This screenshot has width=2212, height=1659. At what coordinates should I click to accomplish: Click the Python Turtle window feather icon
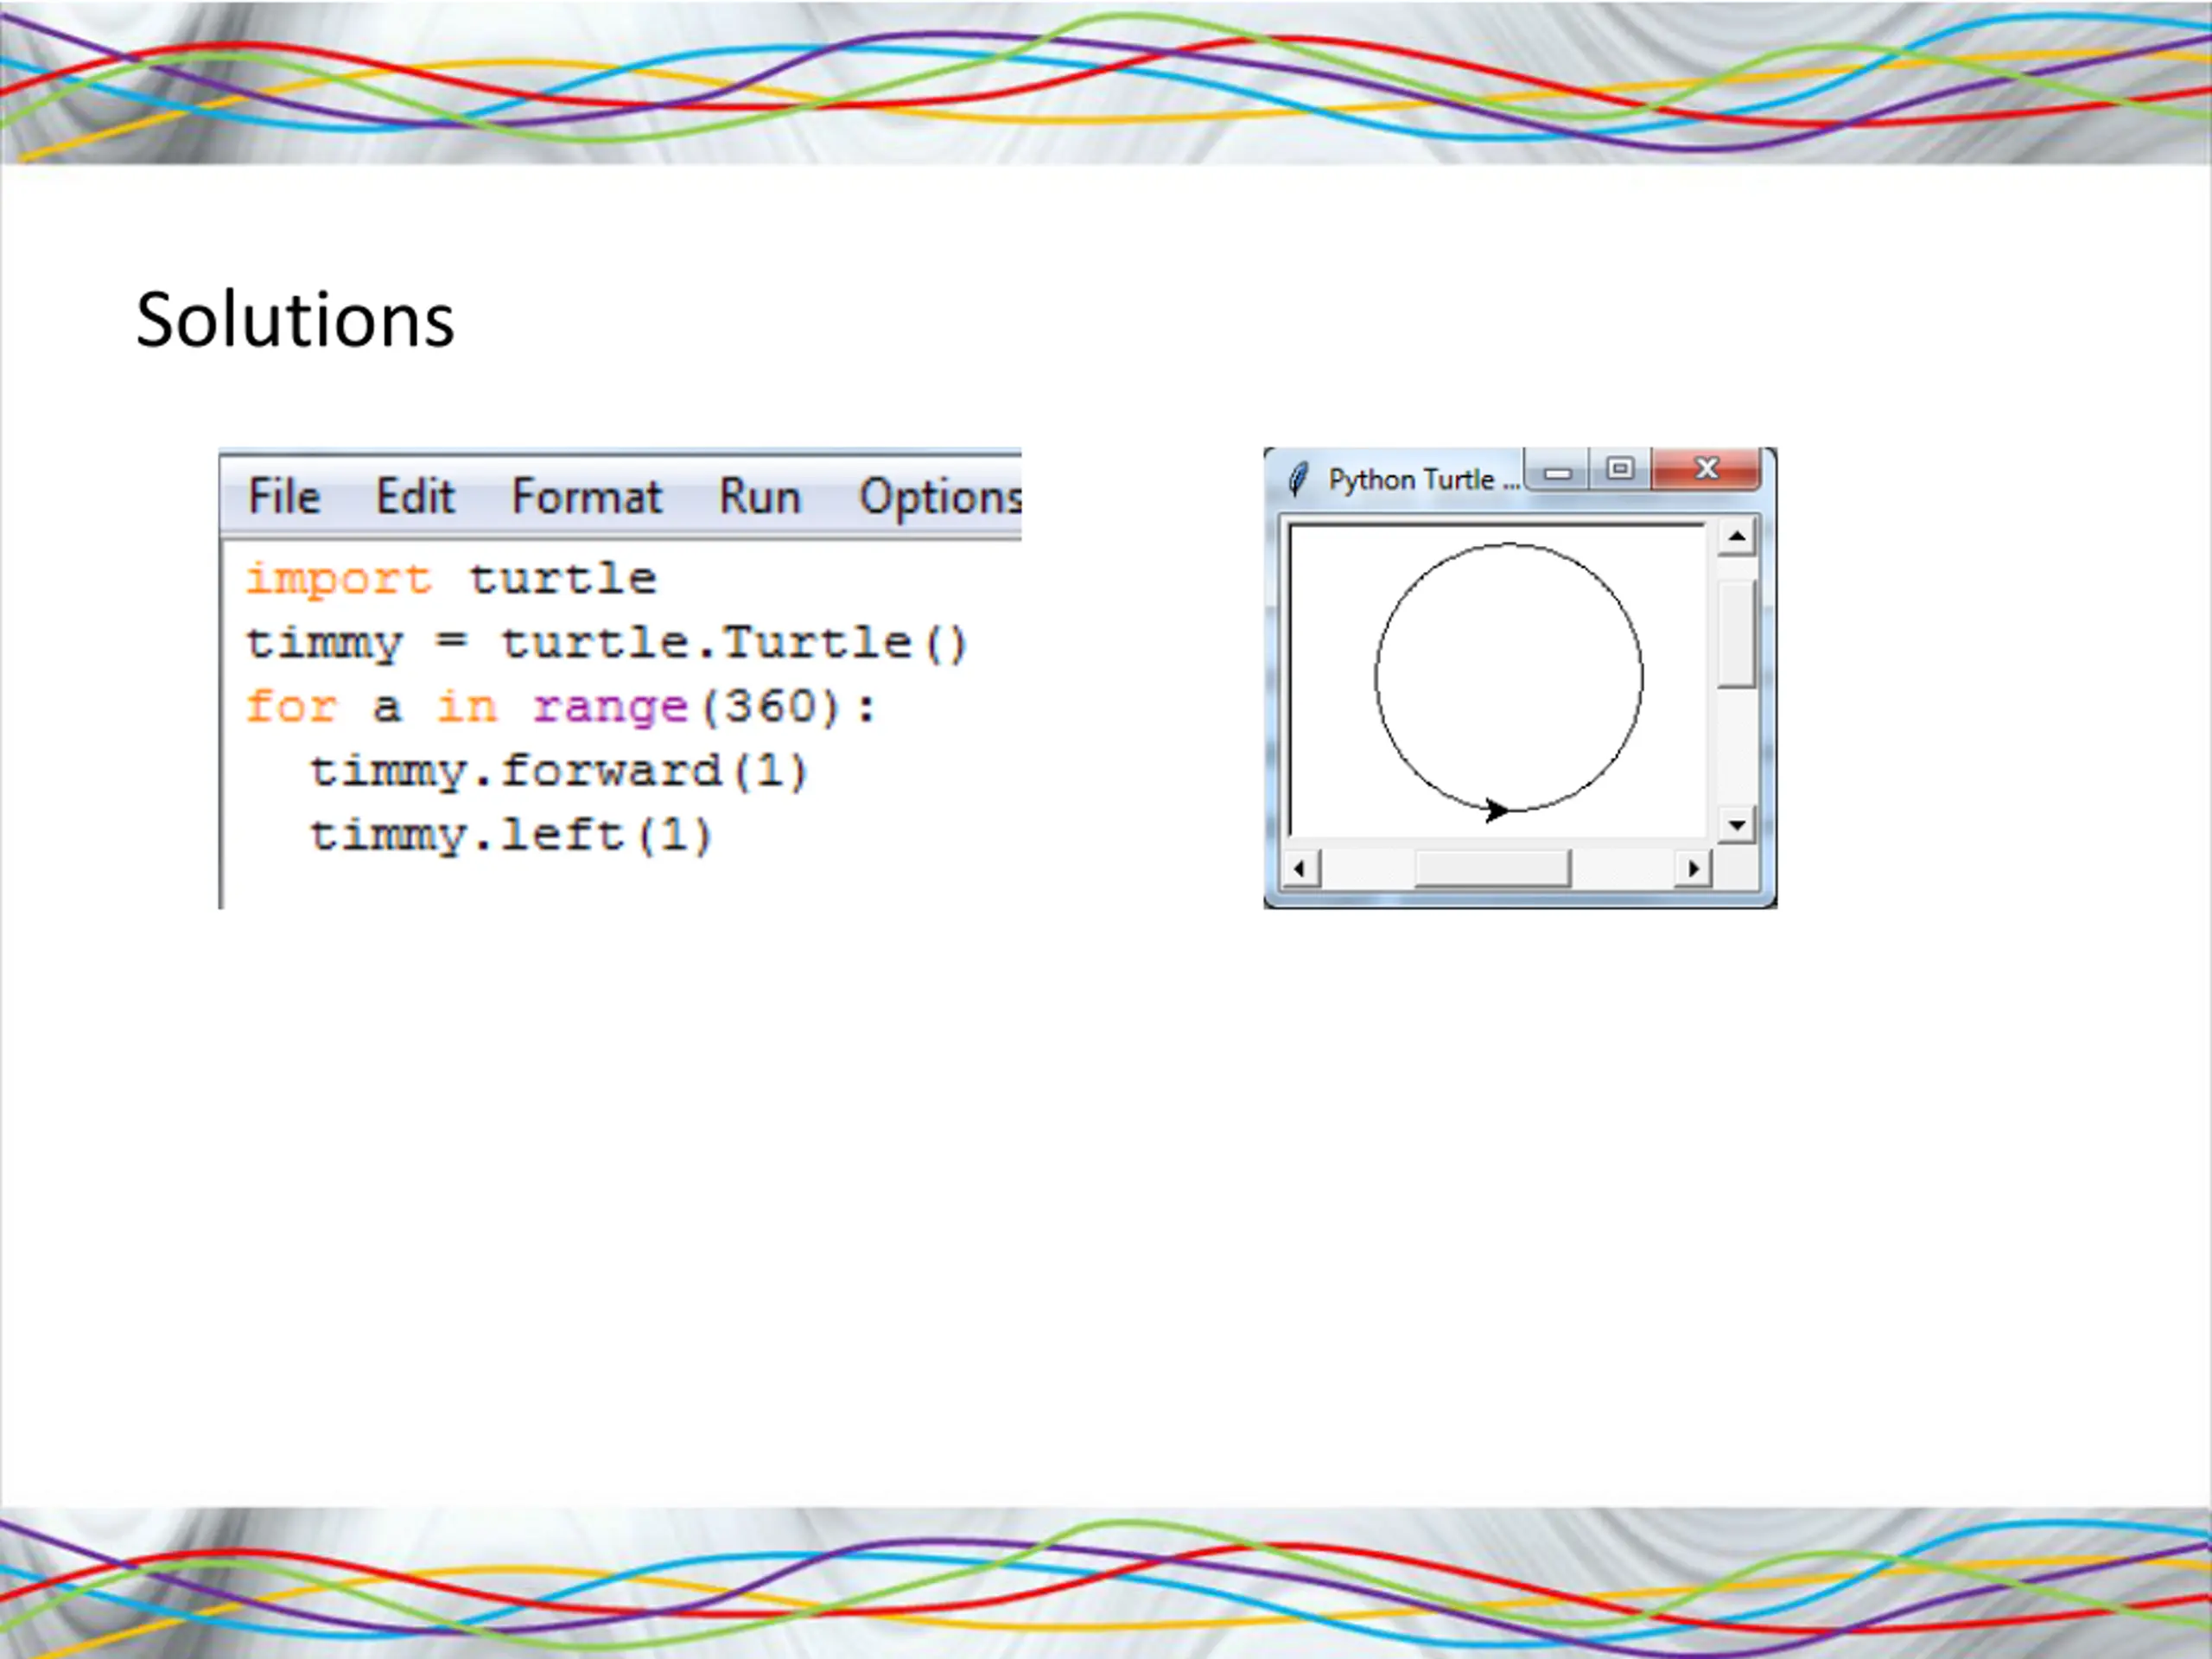coord(1298,479)
